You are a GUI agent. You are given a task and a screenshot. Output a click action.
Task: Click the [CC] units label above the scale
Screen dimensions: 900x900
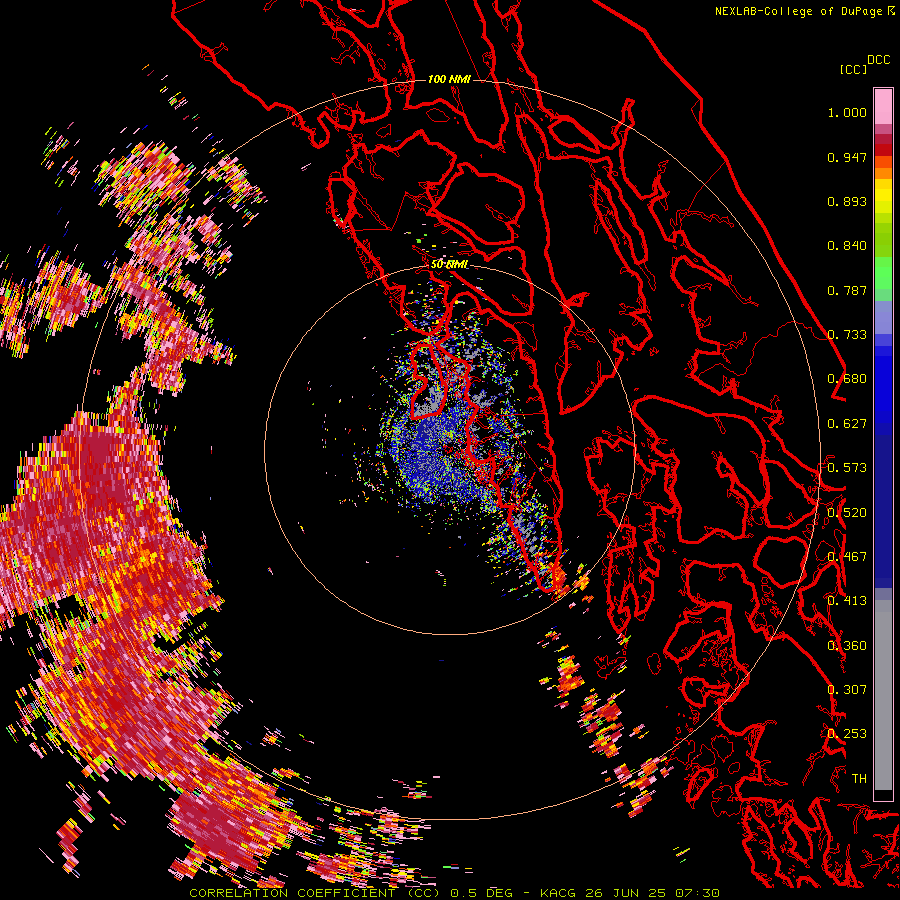(852, 69)
